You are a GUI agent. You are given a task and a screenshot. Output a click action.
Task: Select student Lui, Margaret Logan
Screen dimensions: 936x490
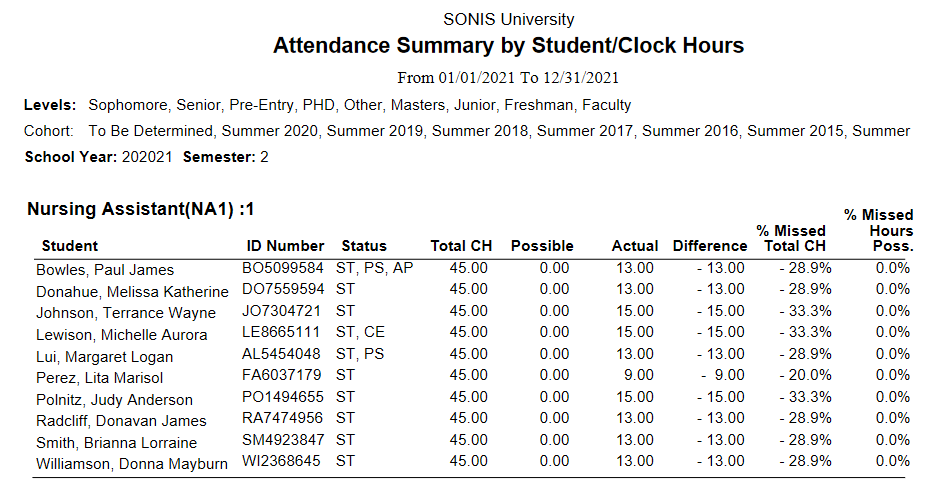click(104, 357)
